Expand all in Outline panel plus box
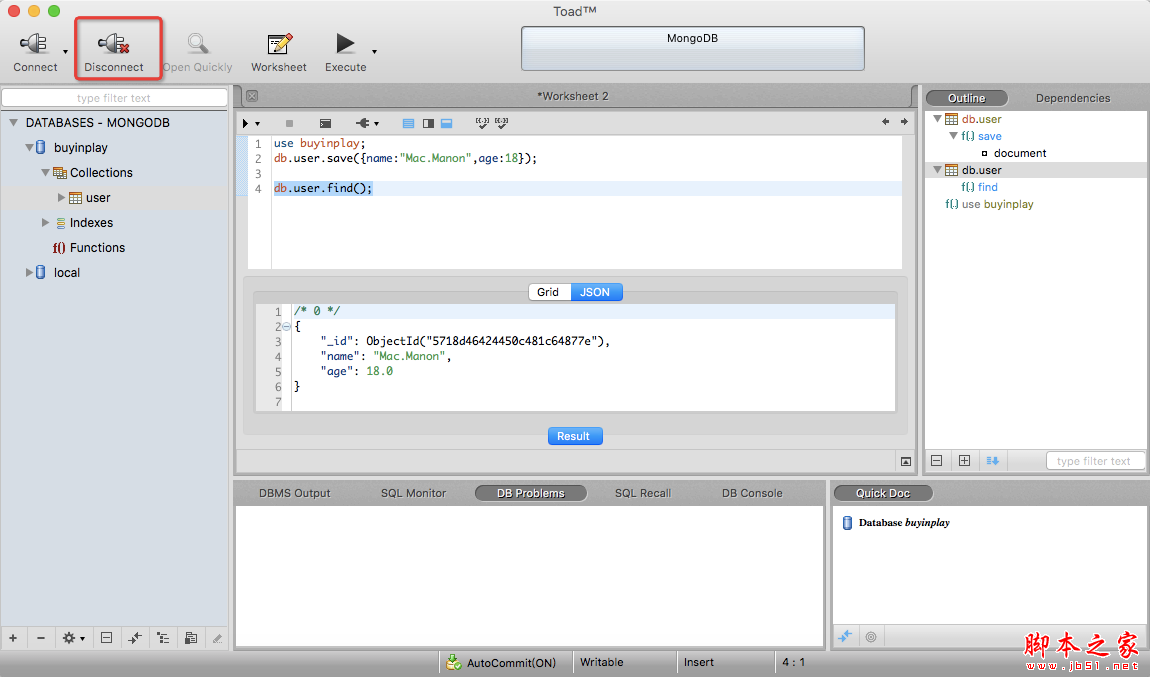Viewport: 1150px width, 677px height. coord(964,461)
